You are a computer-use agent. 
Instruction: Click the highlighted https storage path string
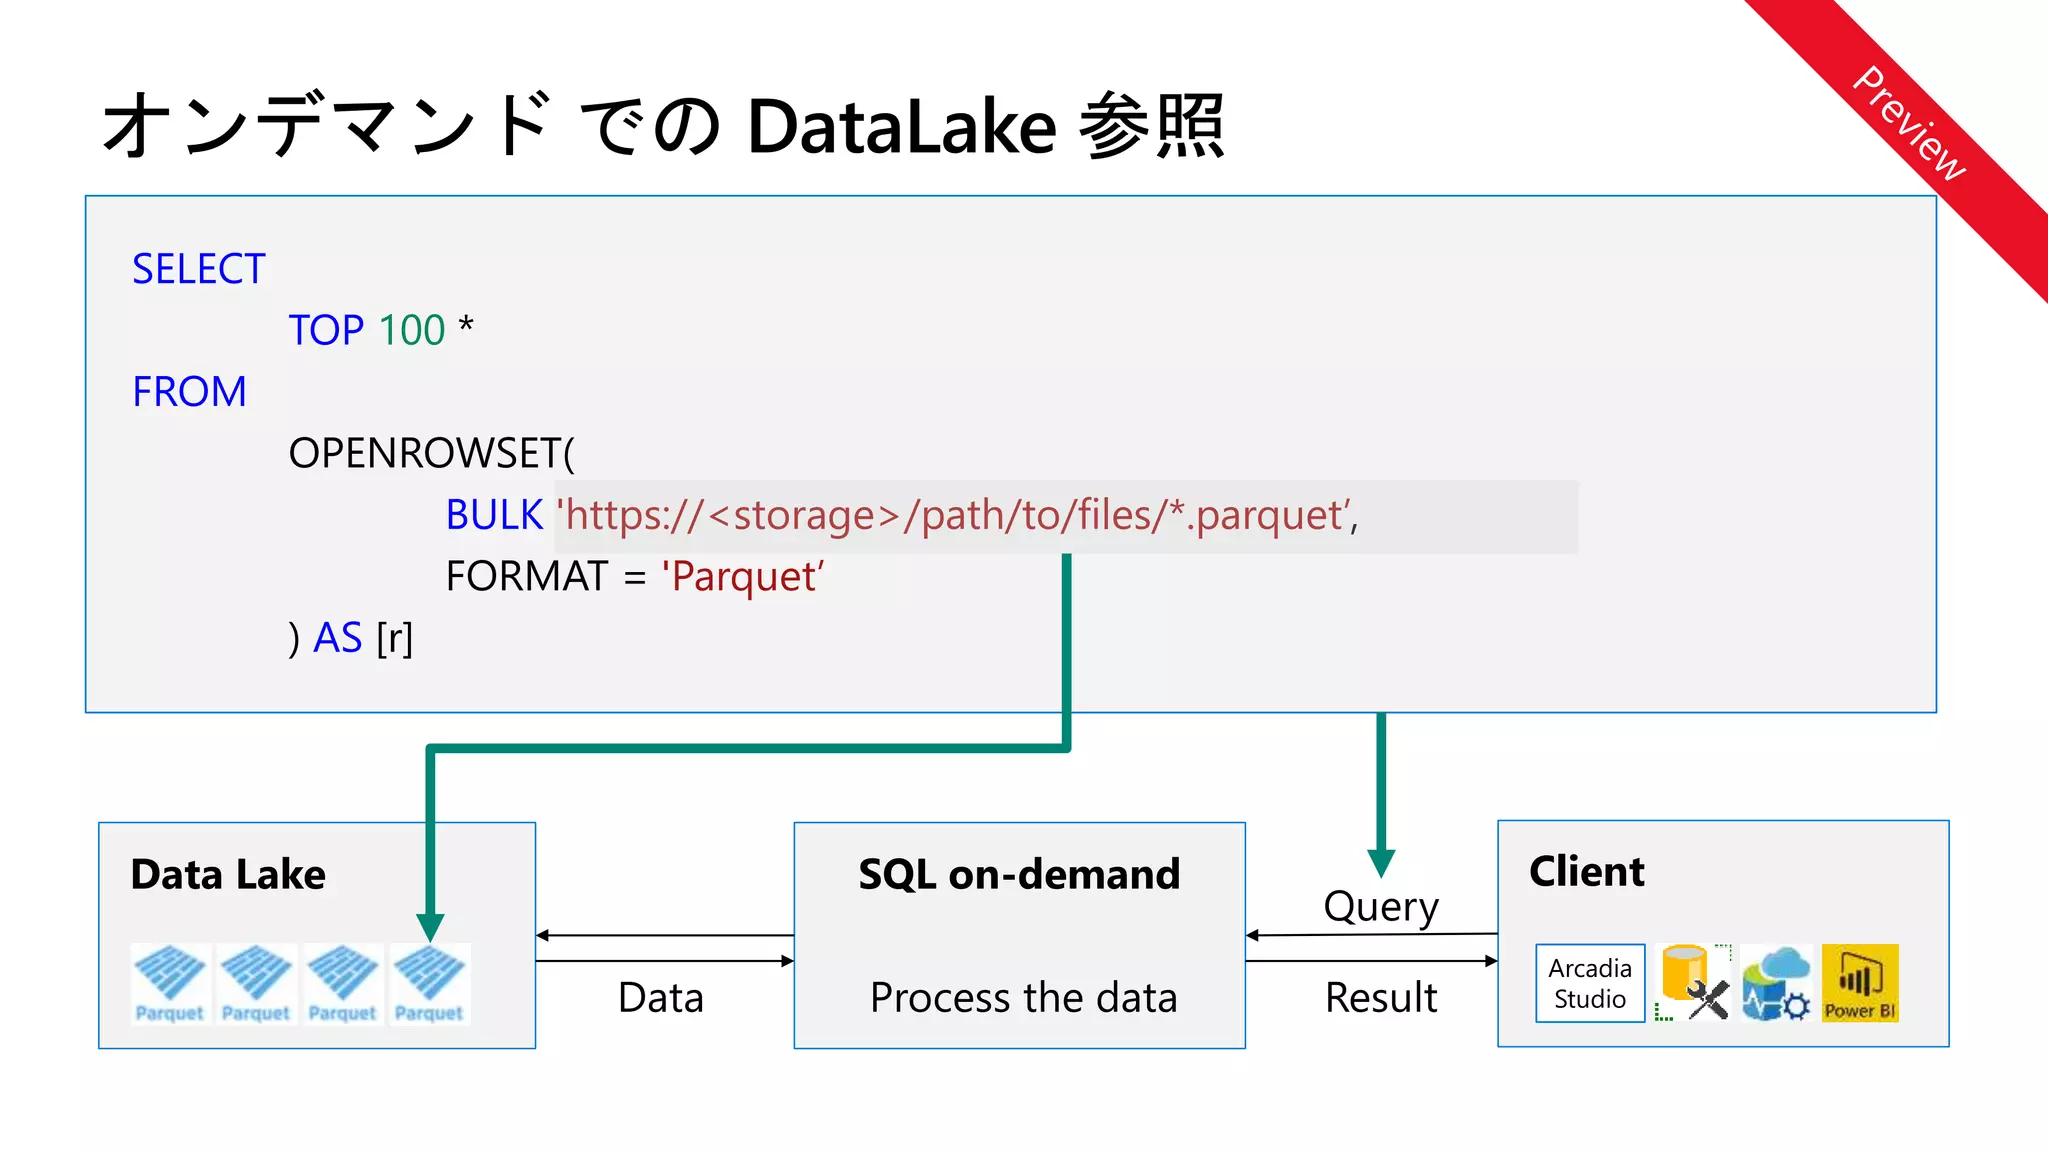[957, 516]
